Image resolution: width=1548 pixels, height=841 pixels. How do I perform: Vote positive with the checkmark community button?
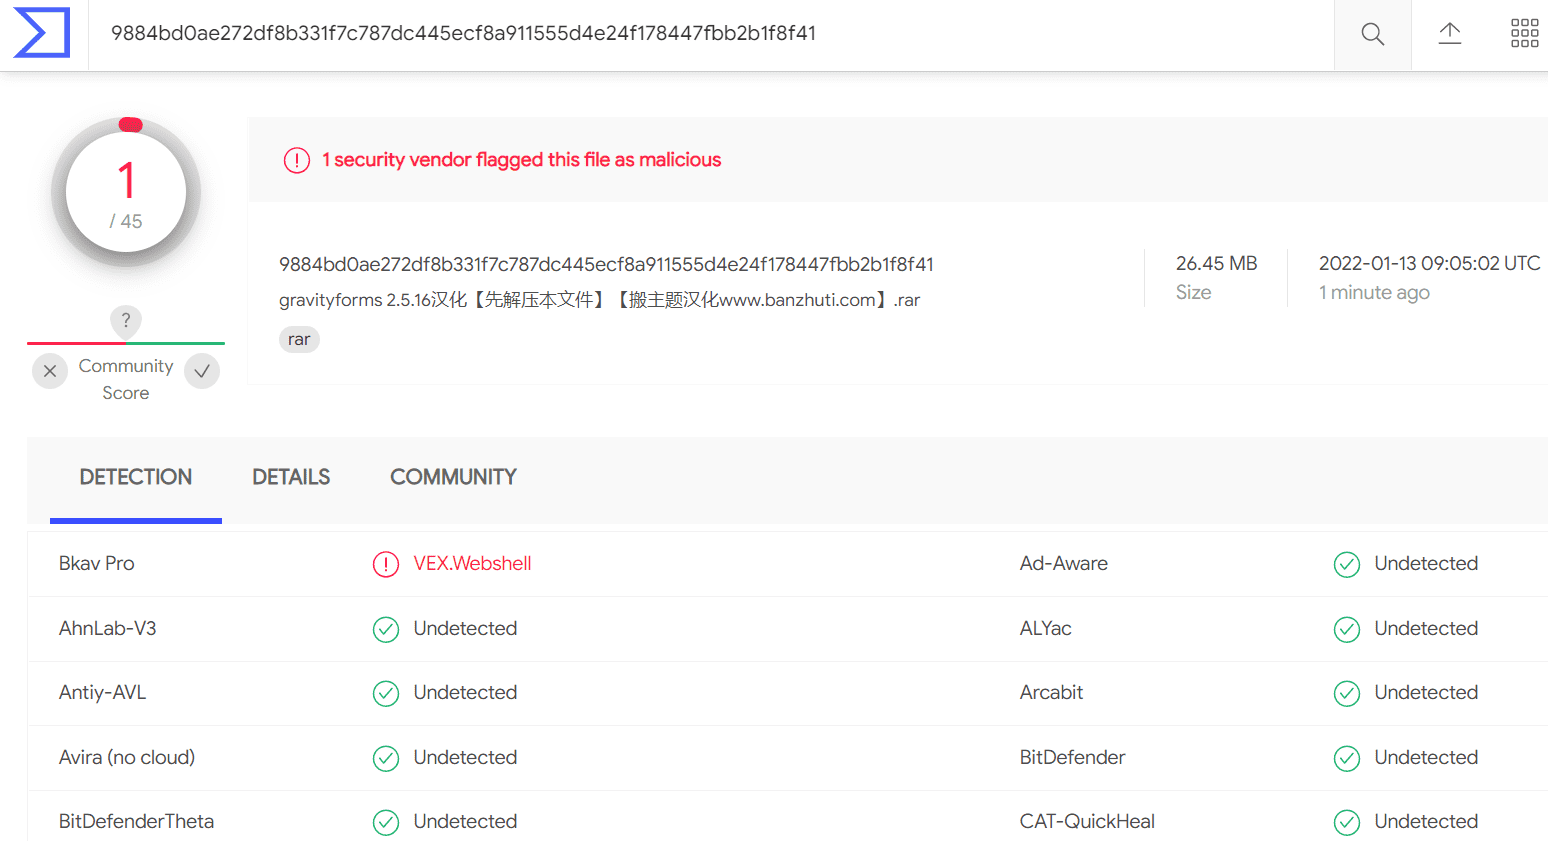[202, 371]
